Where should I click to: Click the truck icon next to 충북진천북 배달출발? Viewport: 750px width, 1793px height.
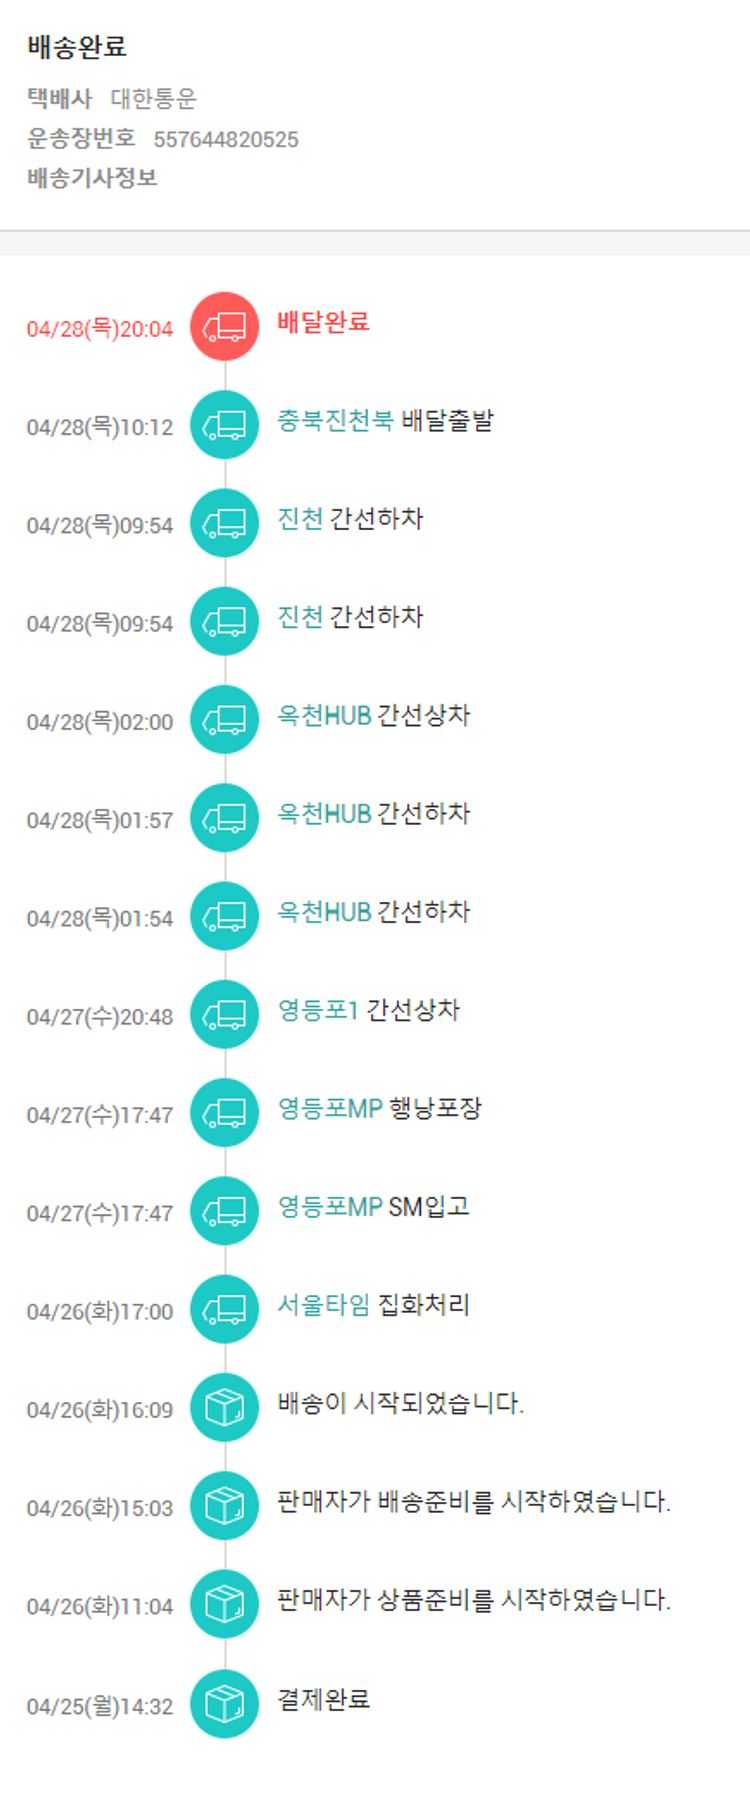(225, 425)
